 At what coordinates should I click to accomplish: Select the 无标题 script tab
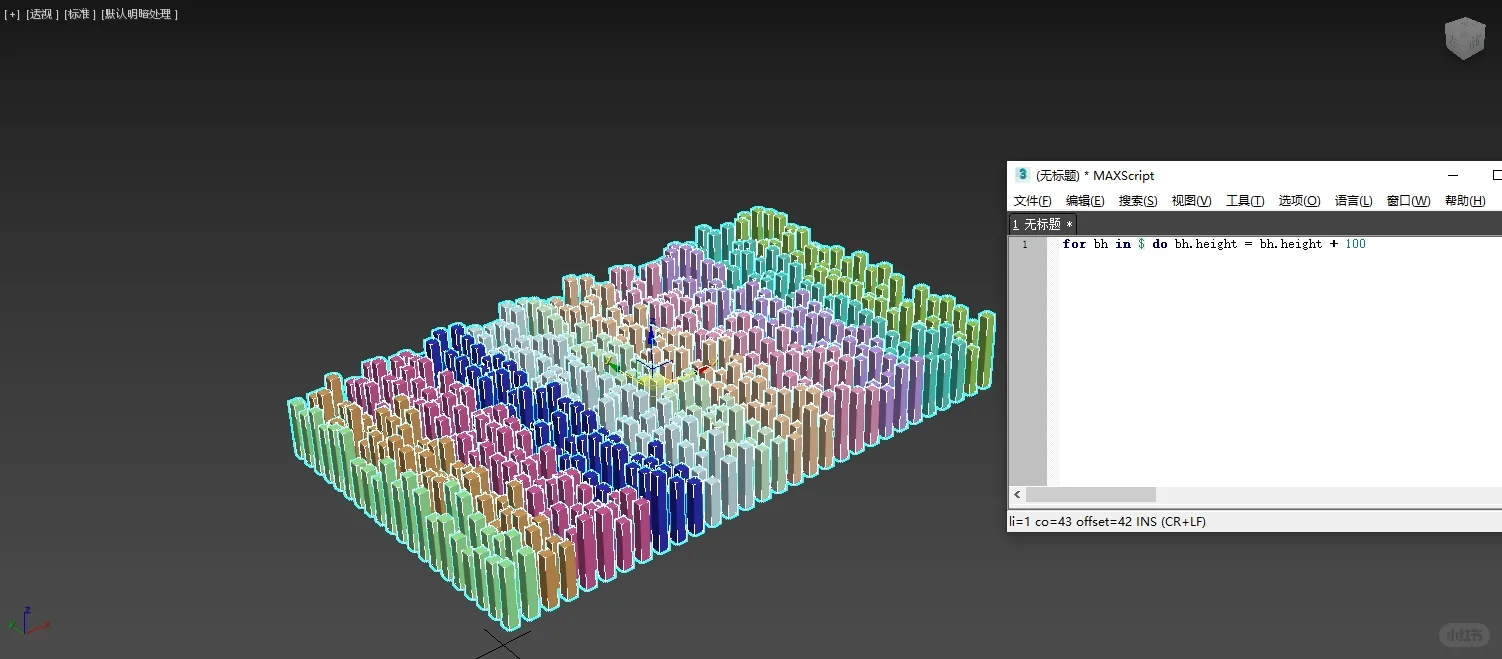click(x=1041, y=224)
